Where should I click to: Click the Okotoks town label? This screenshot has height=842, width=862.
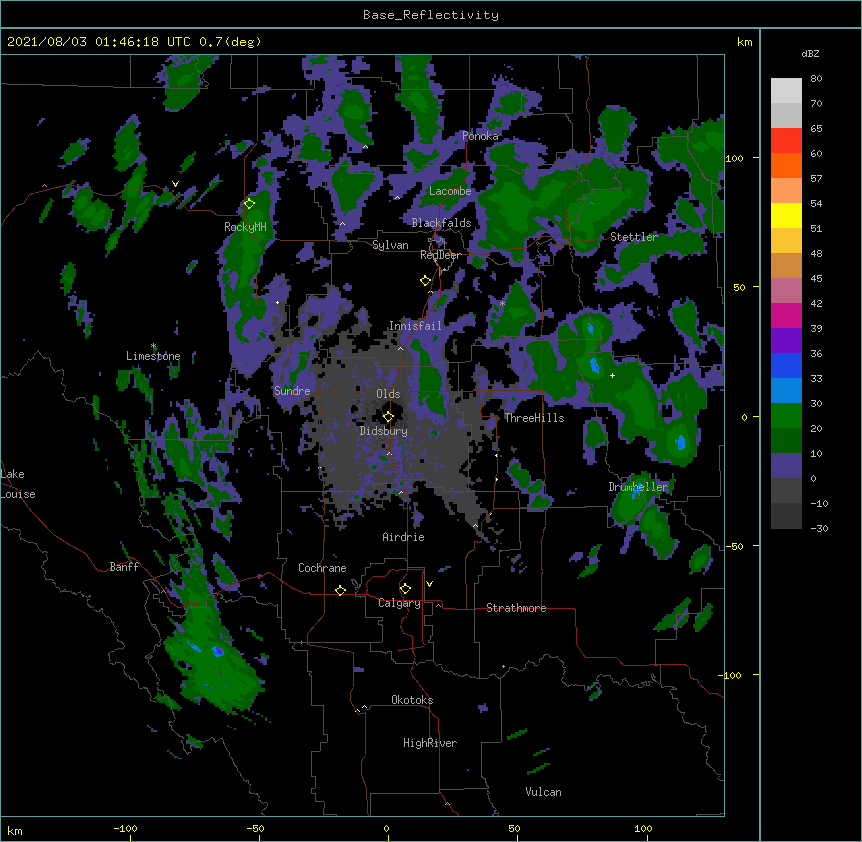click(412, 700)
